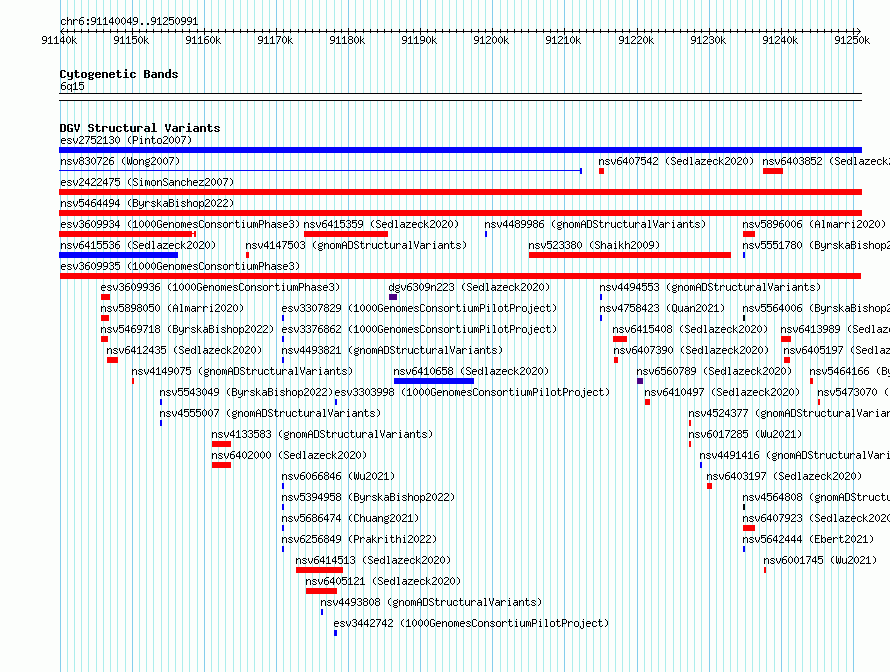Click the esv2752130 (Pinto2007) variant label

tap(126, 140)
